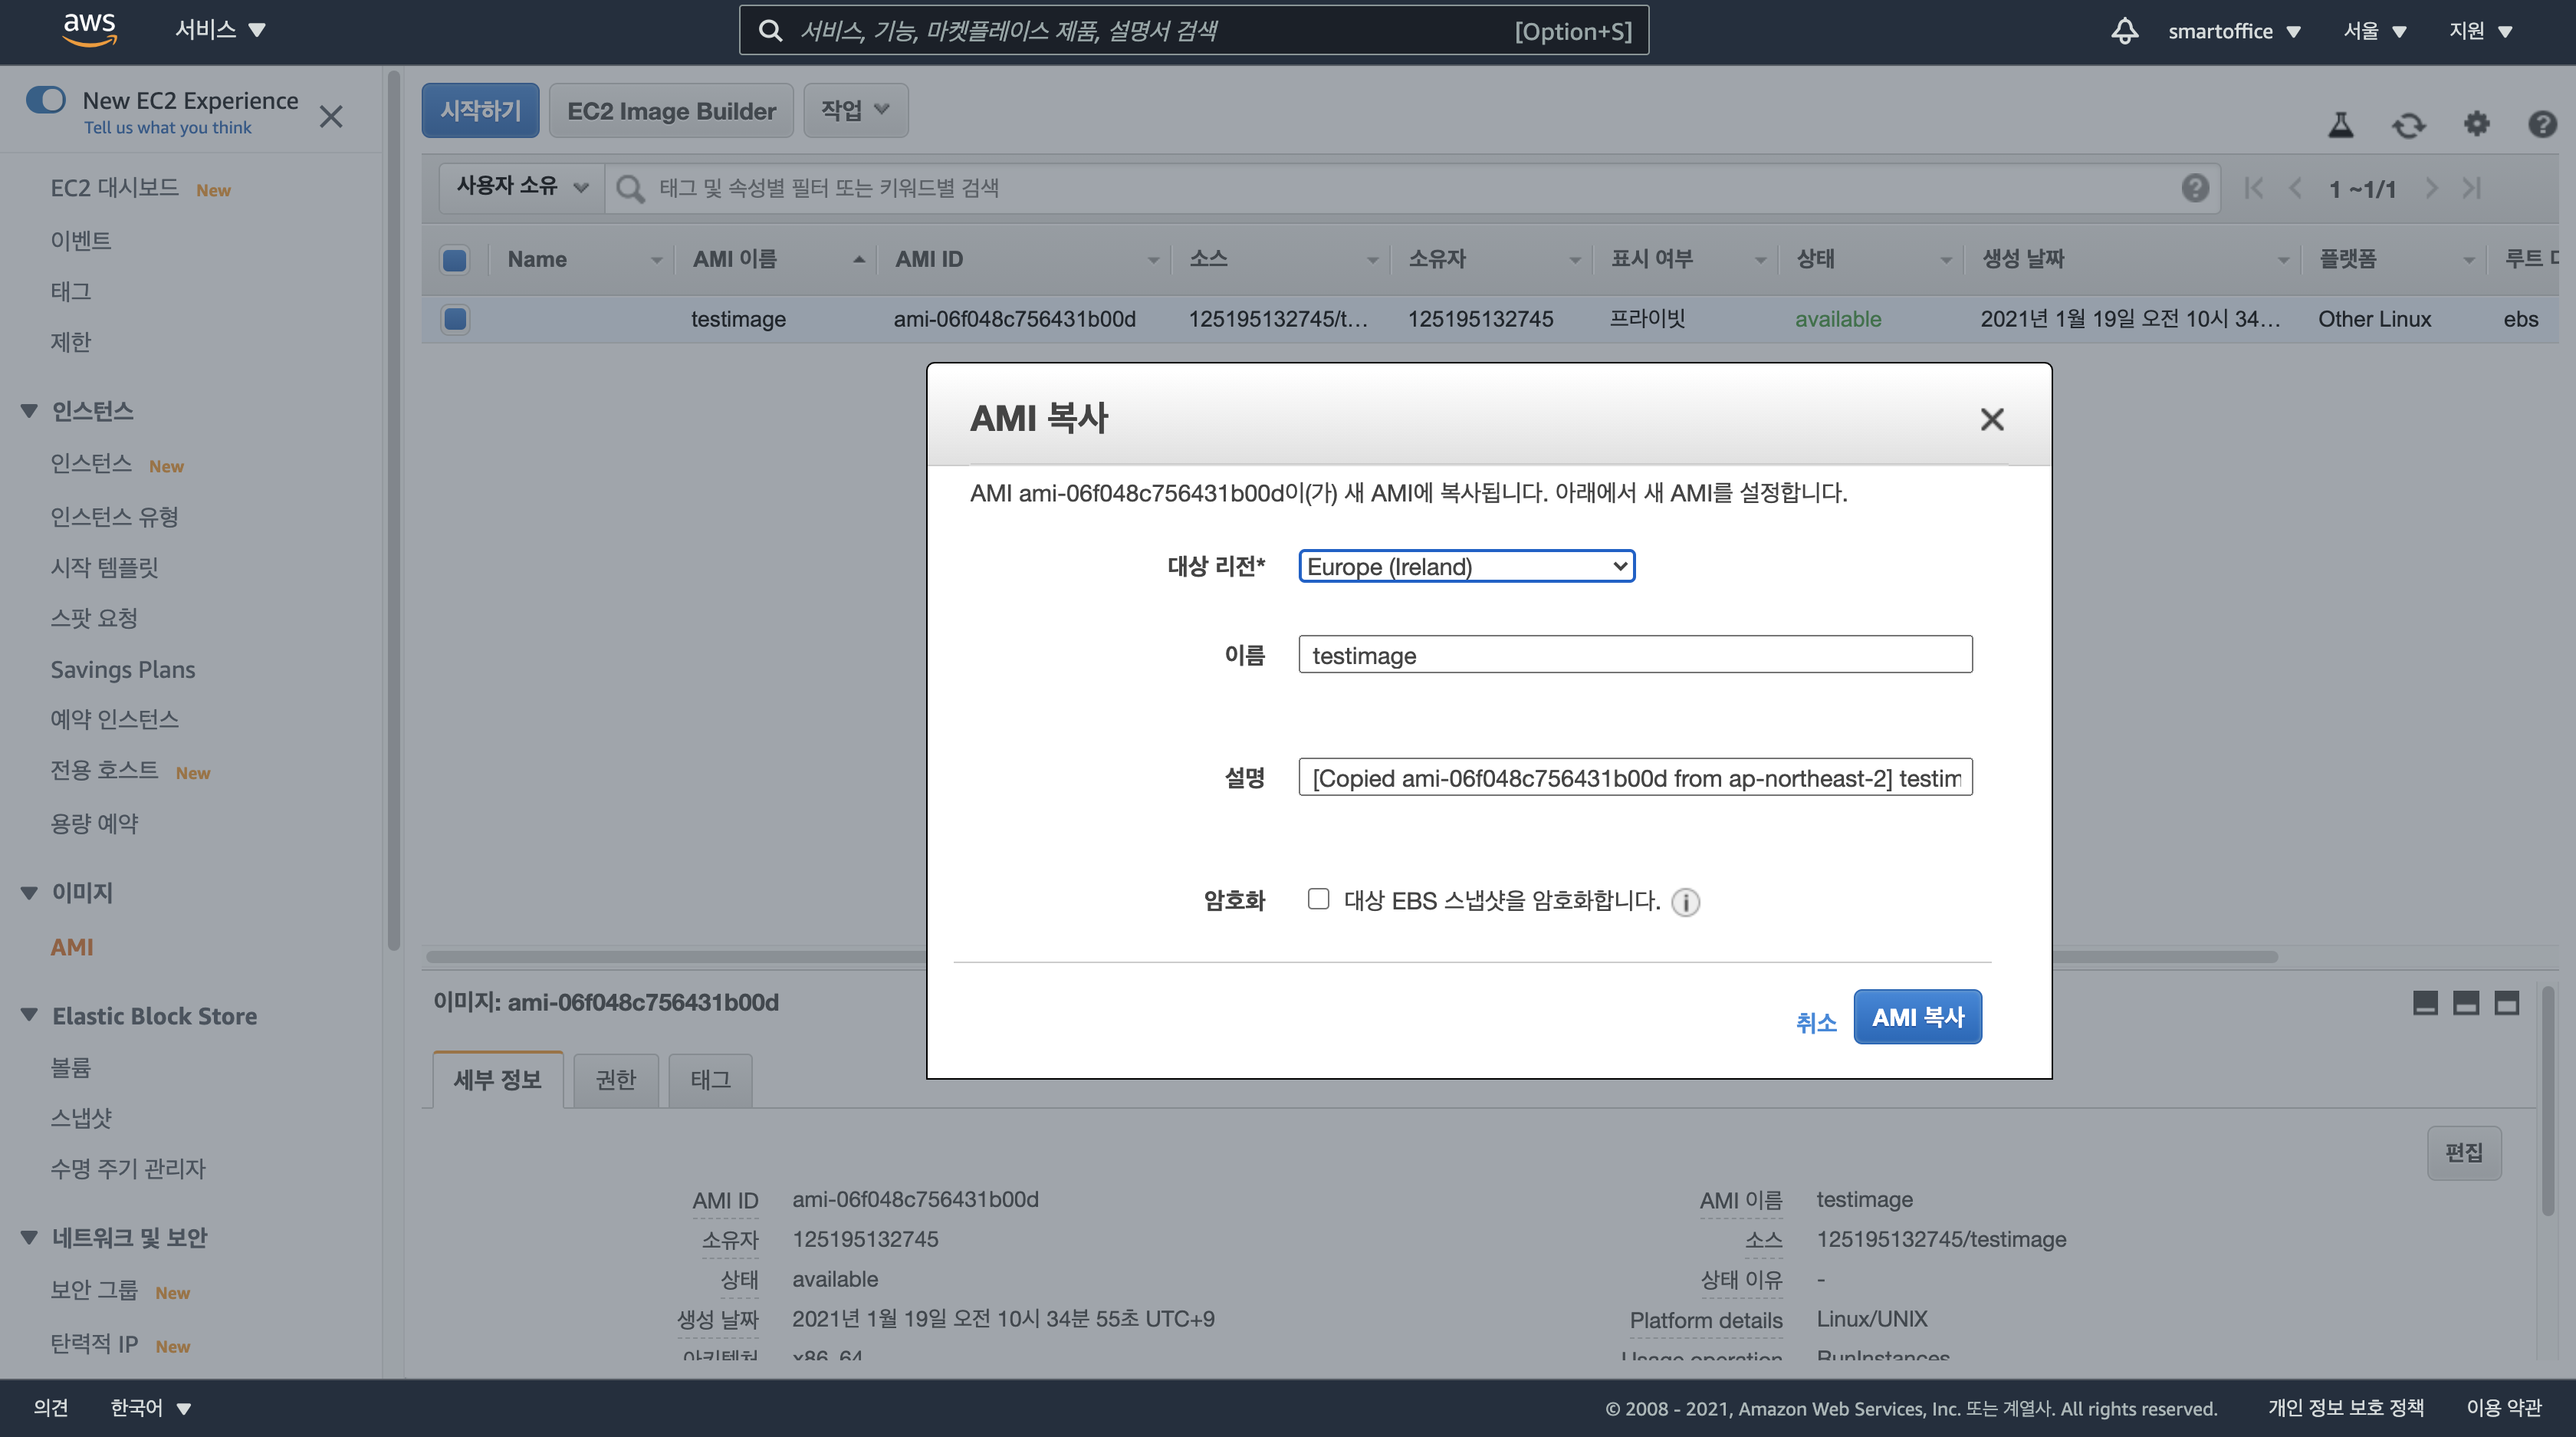2576x1437 pixels.
Task: Open the settings gear icon
Action: pyautogui.click(x=2476, y=124)
